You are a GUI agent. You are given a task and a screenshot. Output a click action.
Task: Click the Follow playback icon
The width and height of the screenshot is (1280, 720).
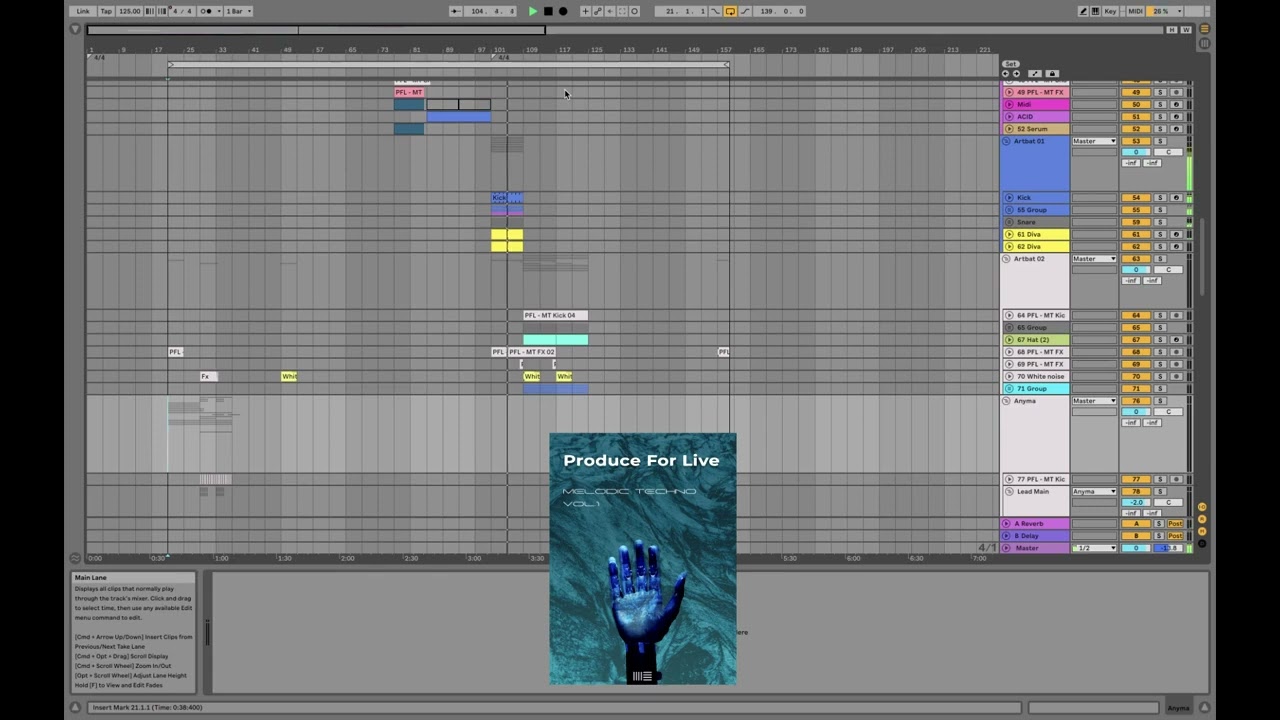(x=455, y=11)
